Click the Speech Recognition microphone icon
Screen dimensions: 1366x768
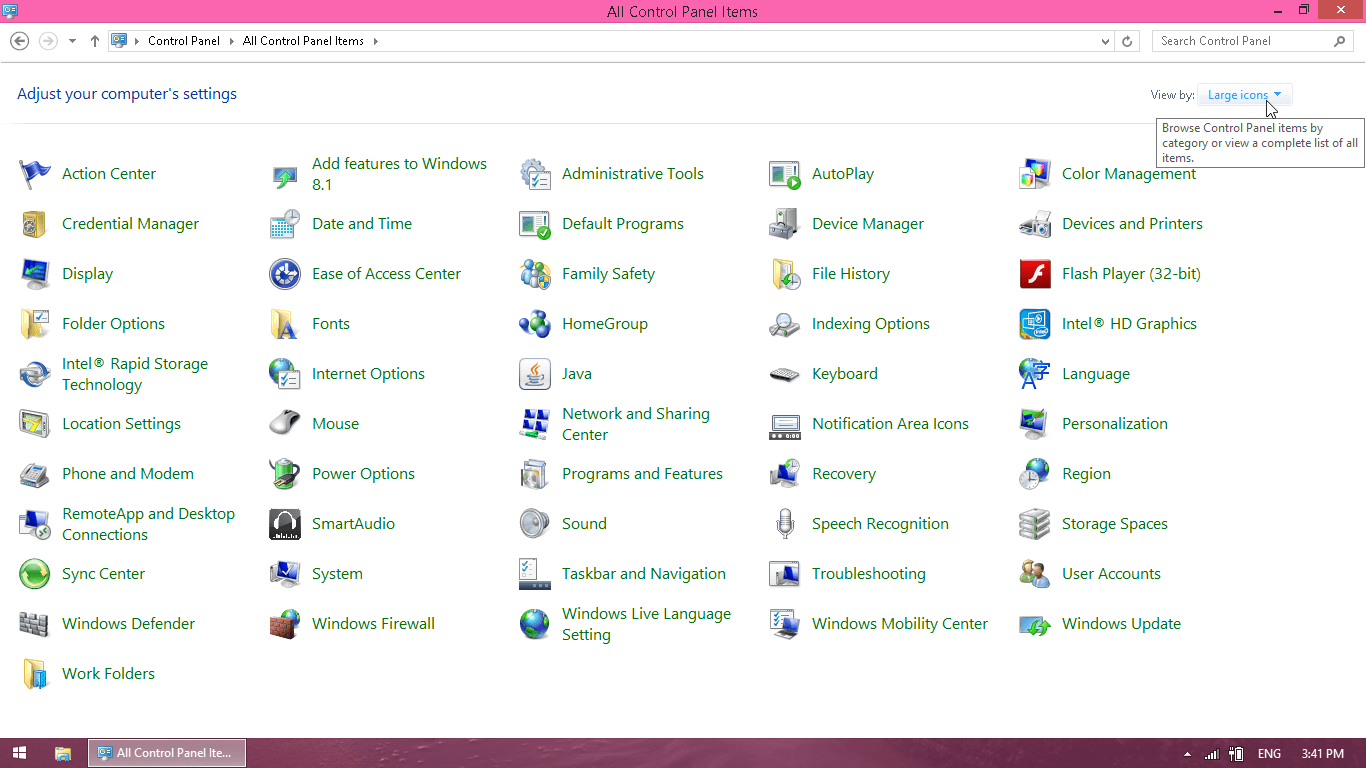[785, 524]
